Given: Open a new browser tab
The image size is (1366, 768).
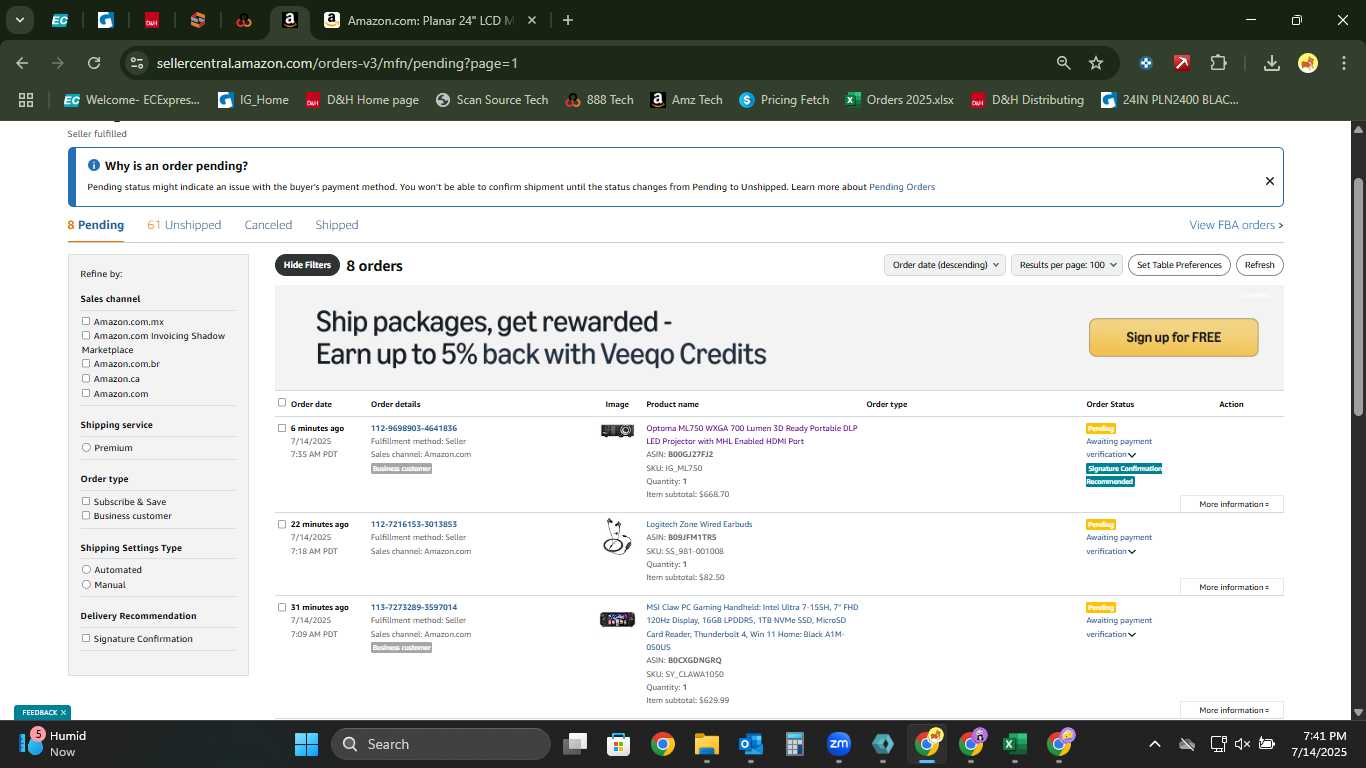Looking at the screenshot, I should coord(568,20).
